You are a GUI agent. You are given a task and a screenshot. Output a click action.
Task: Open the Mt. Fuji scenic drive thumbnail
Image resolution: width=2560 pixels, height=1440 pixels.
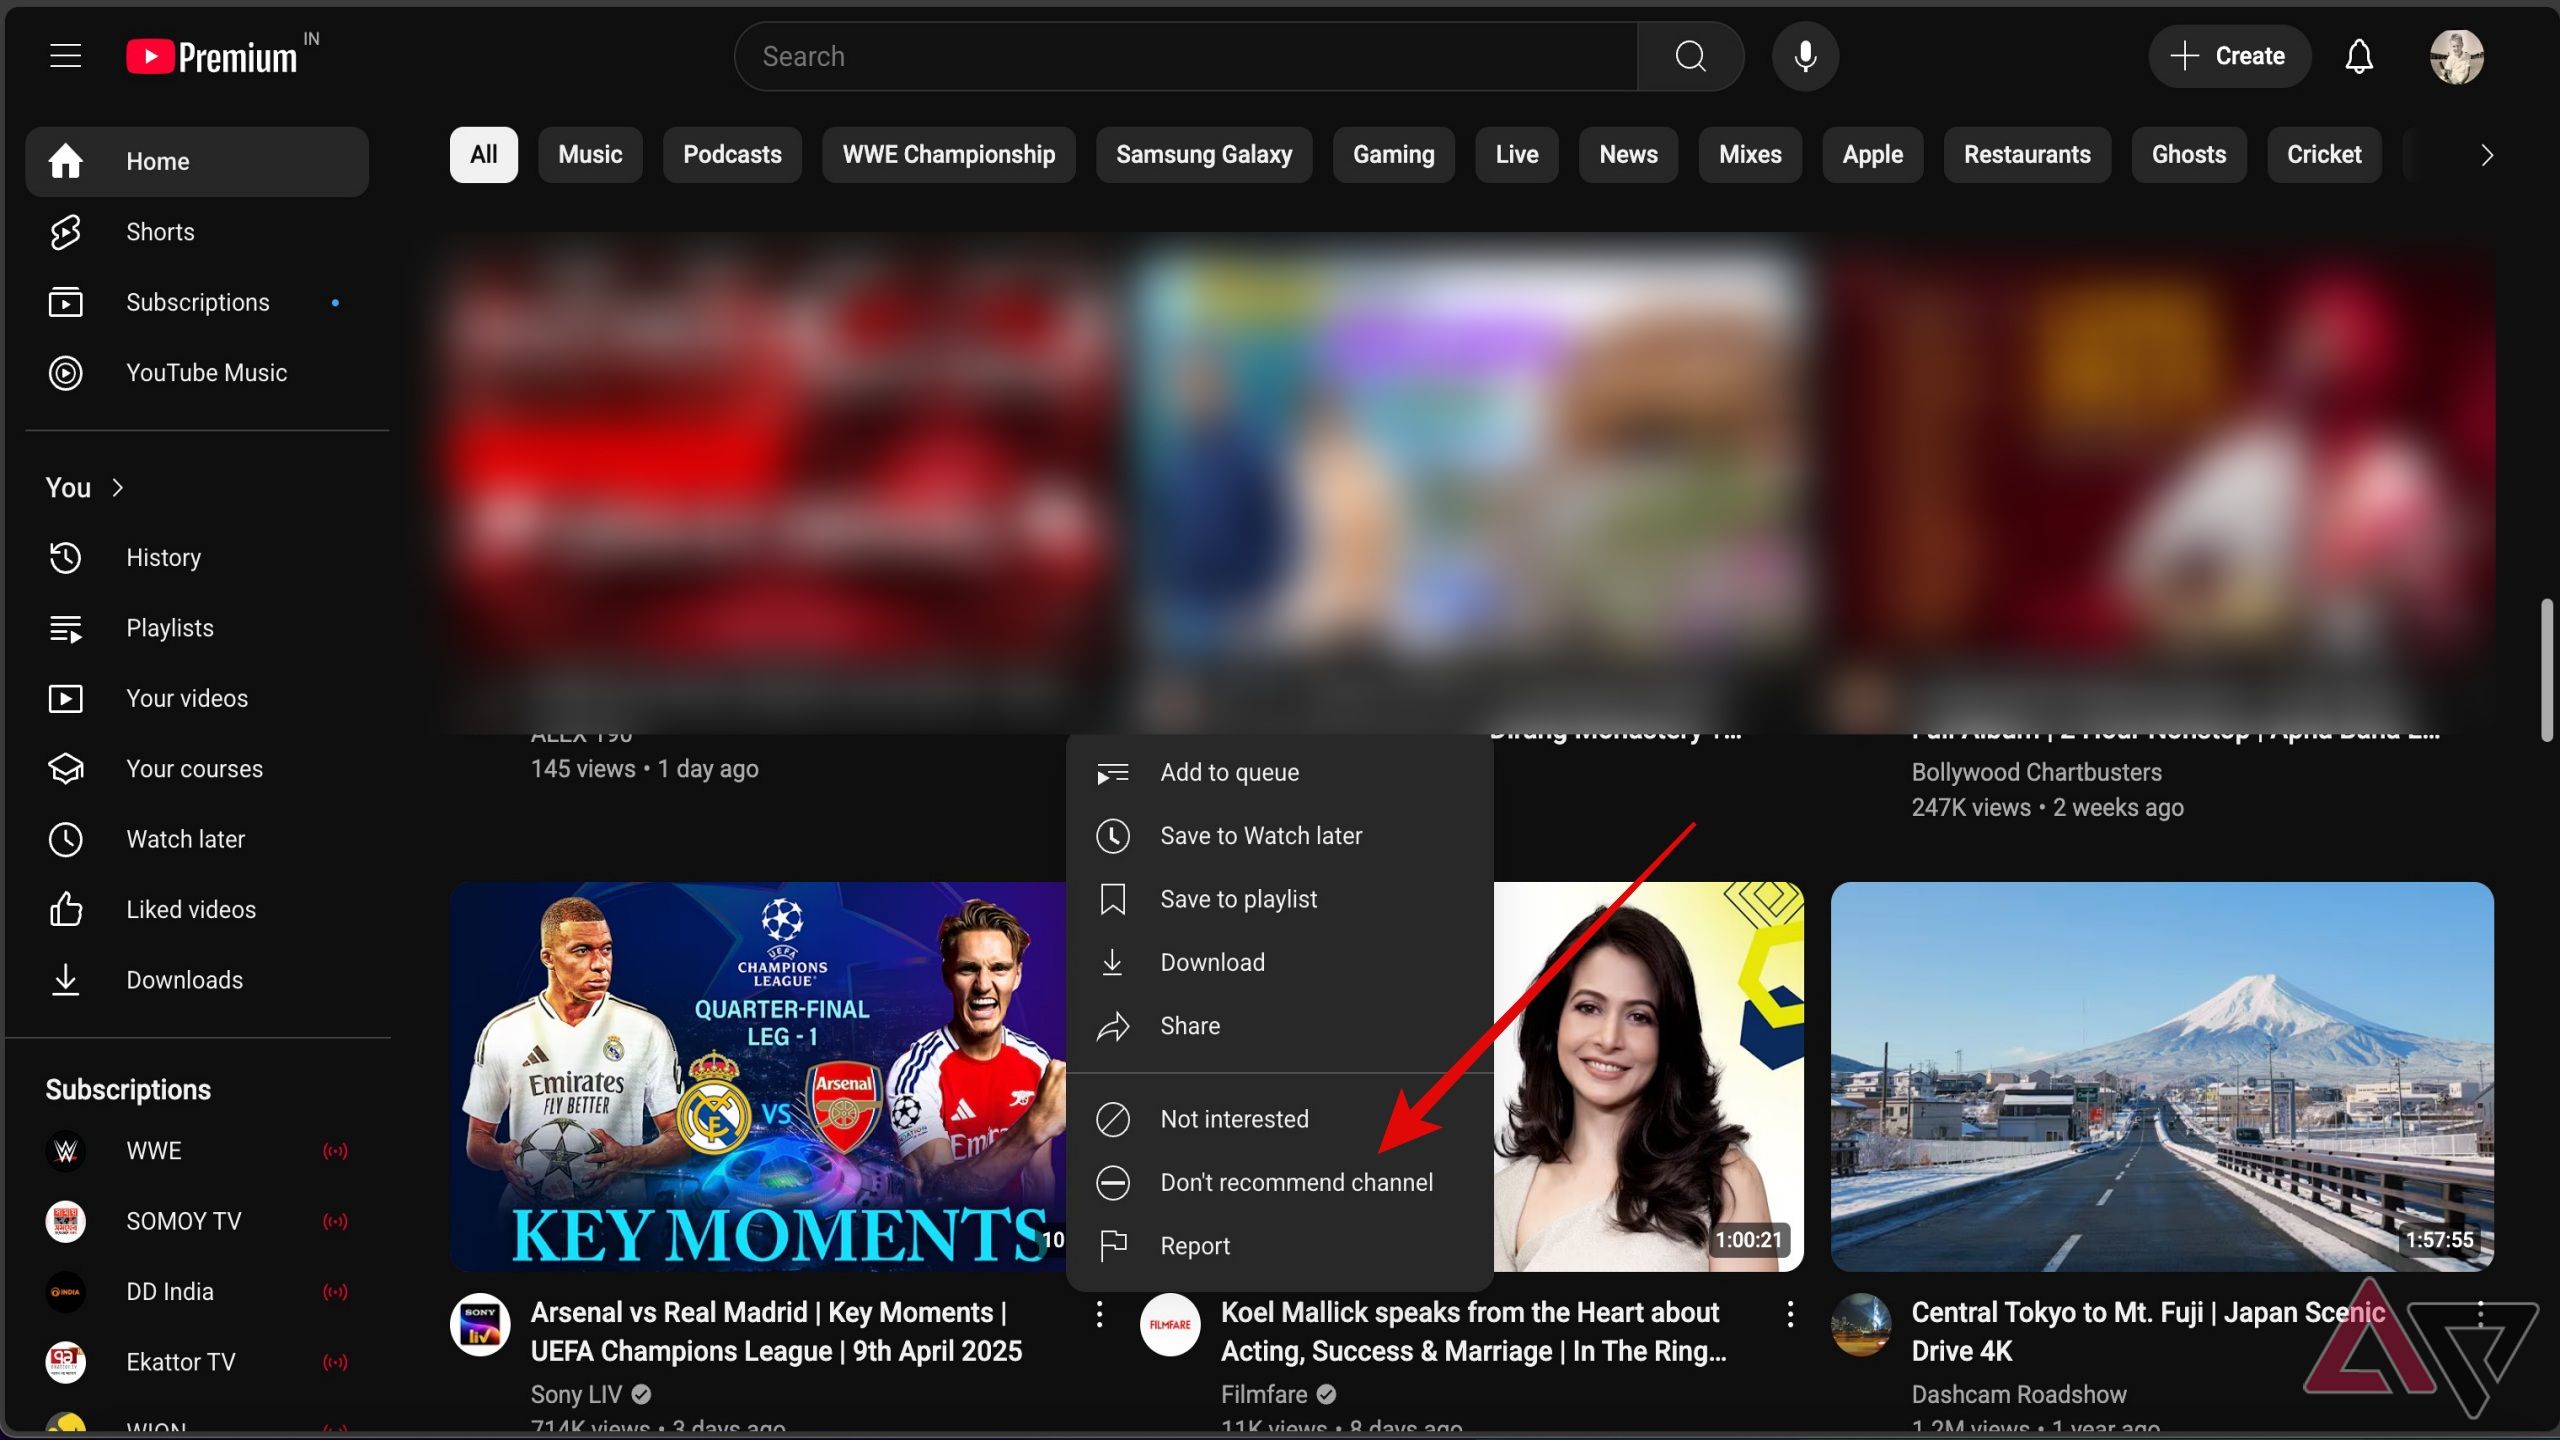click(2162, 1077)
